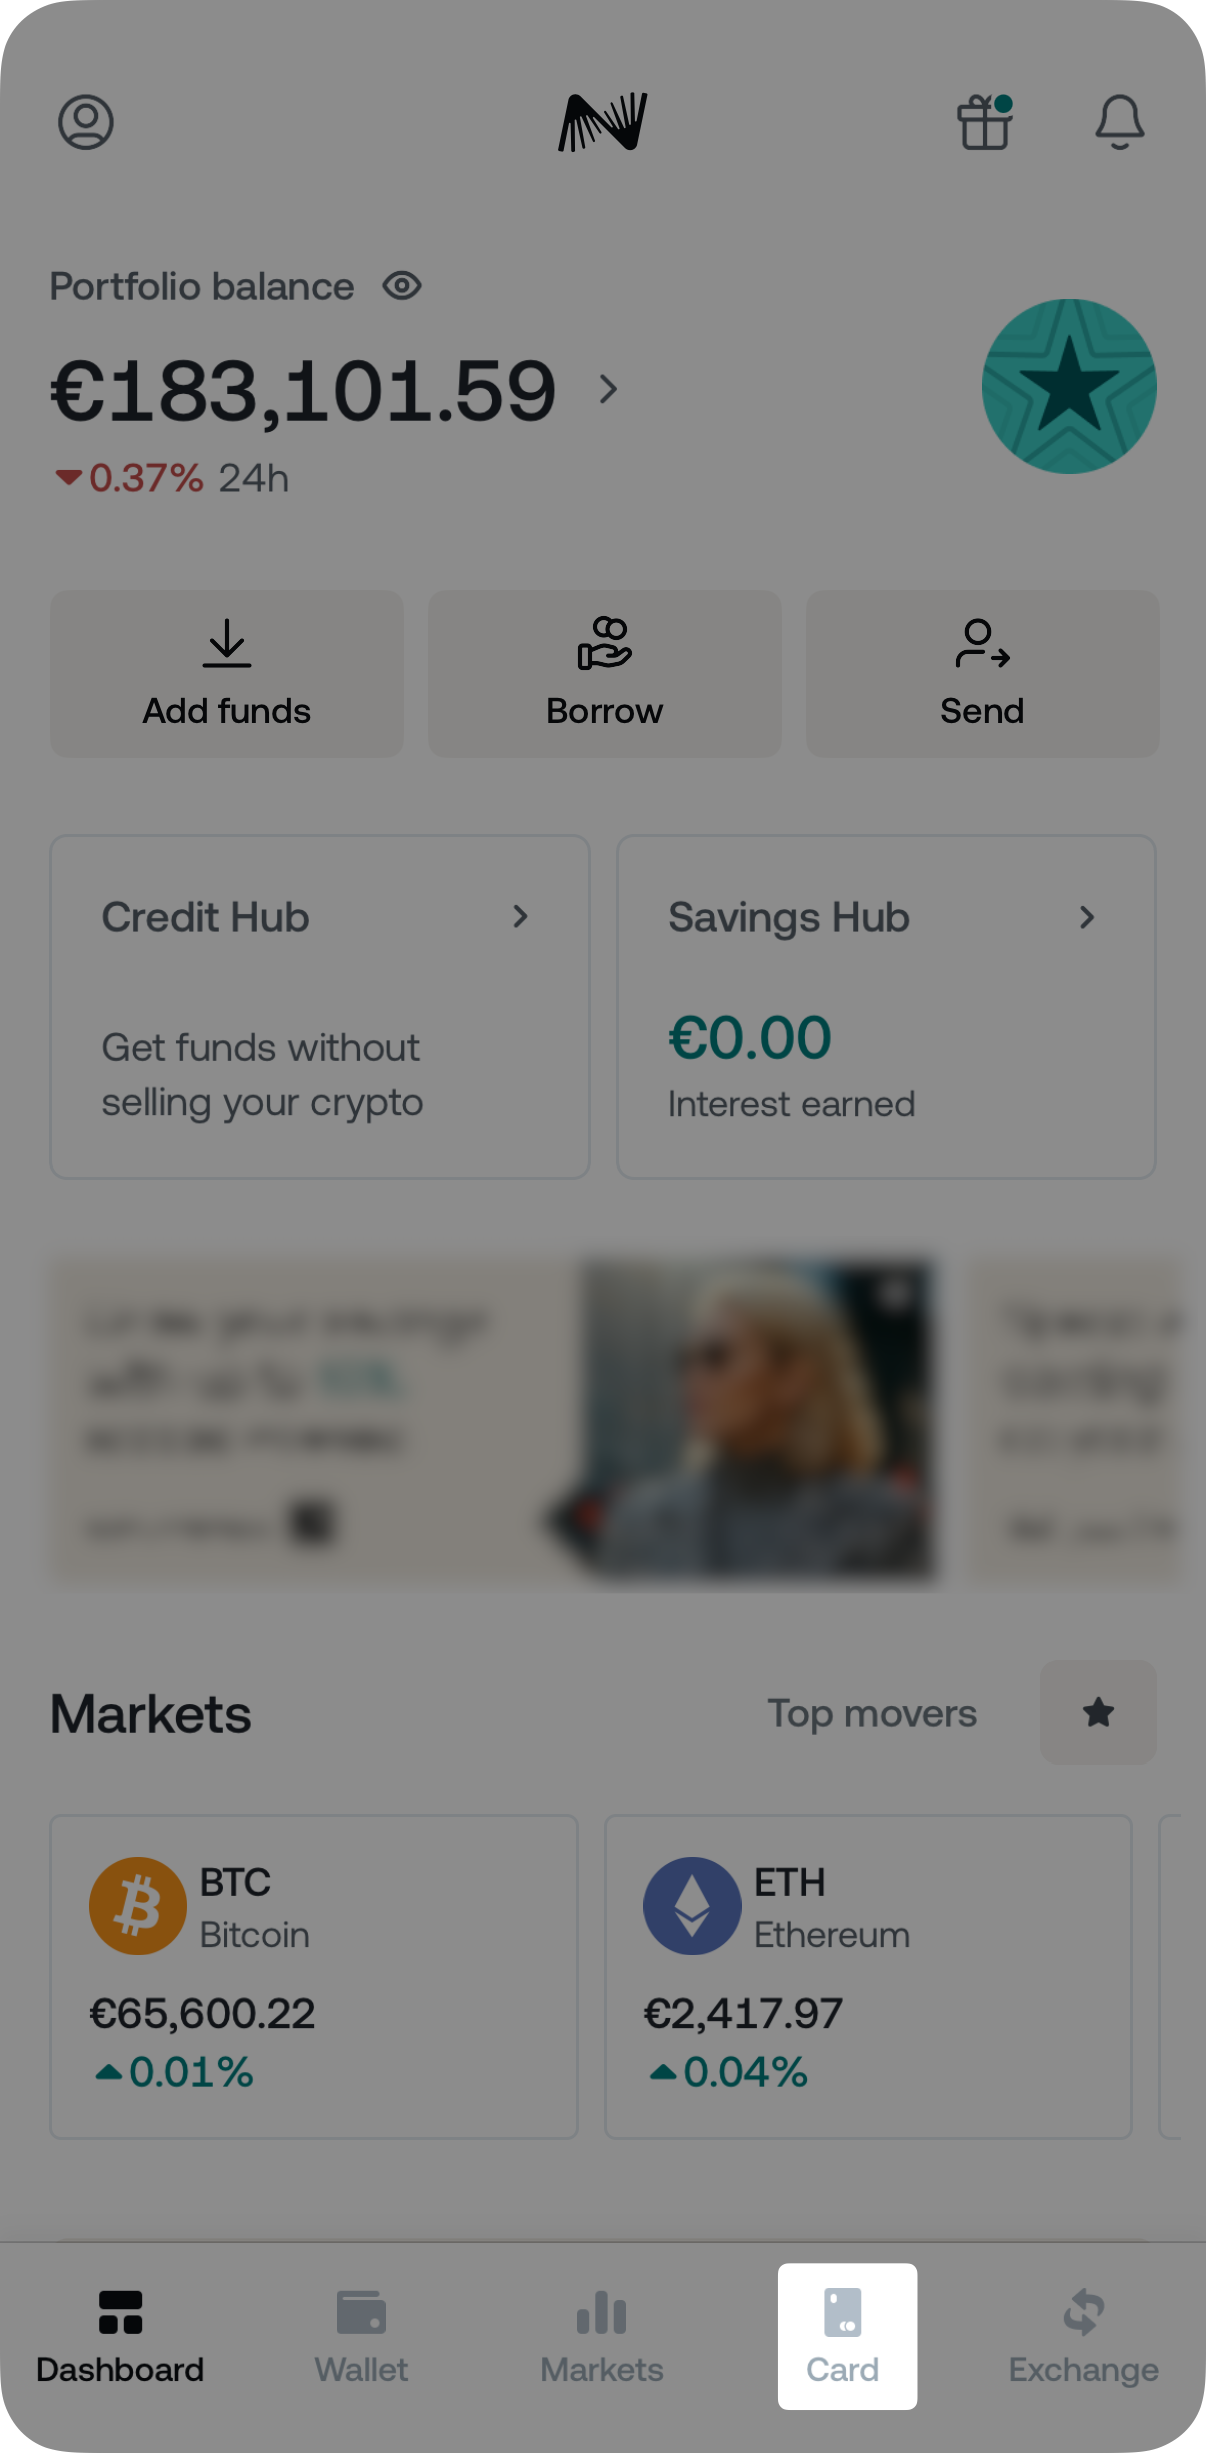Click the Nexo logo at top
The image size is (1206, 2453).
(x=603, y=122)
